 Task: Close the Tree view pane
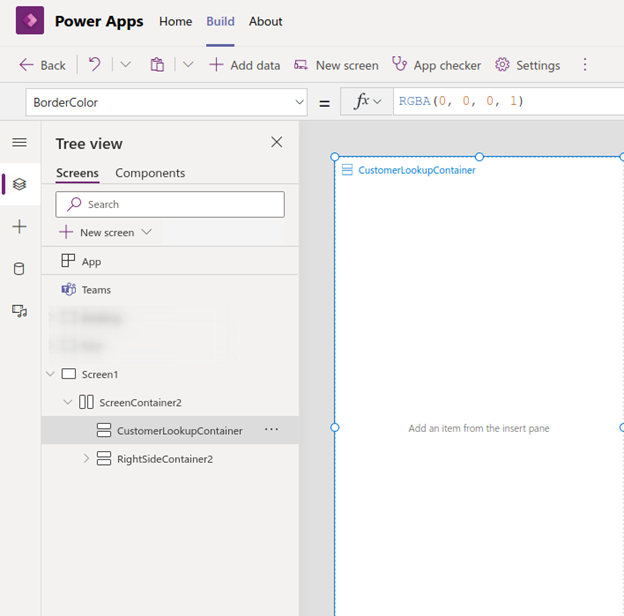pyautogui.click(x=277, y=142)
